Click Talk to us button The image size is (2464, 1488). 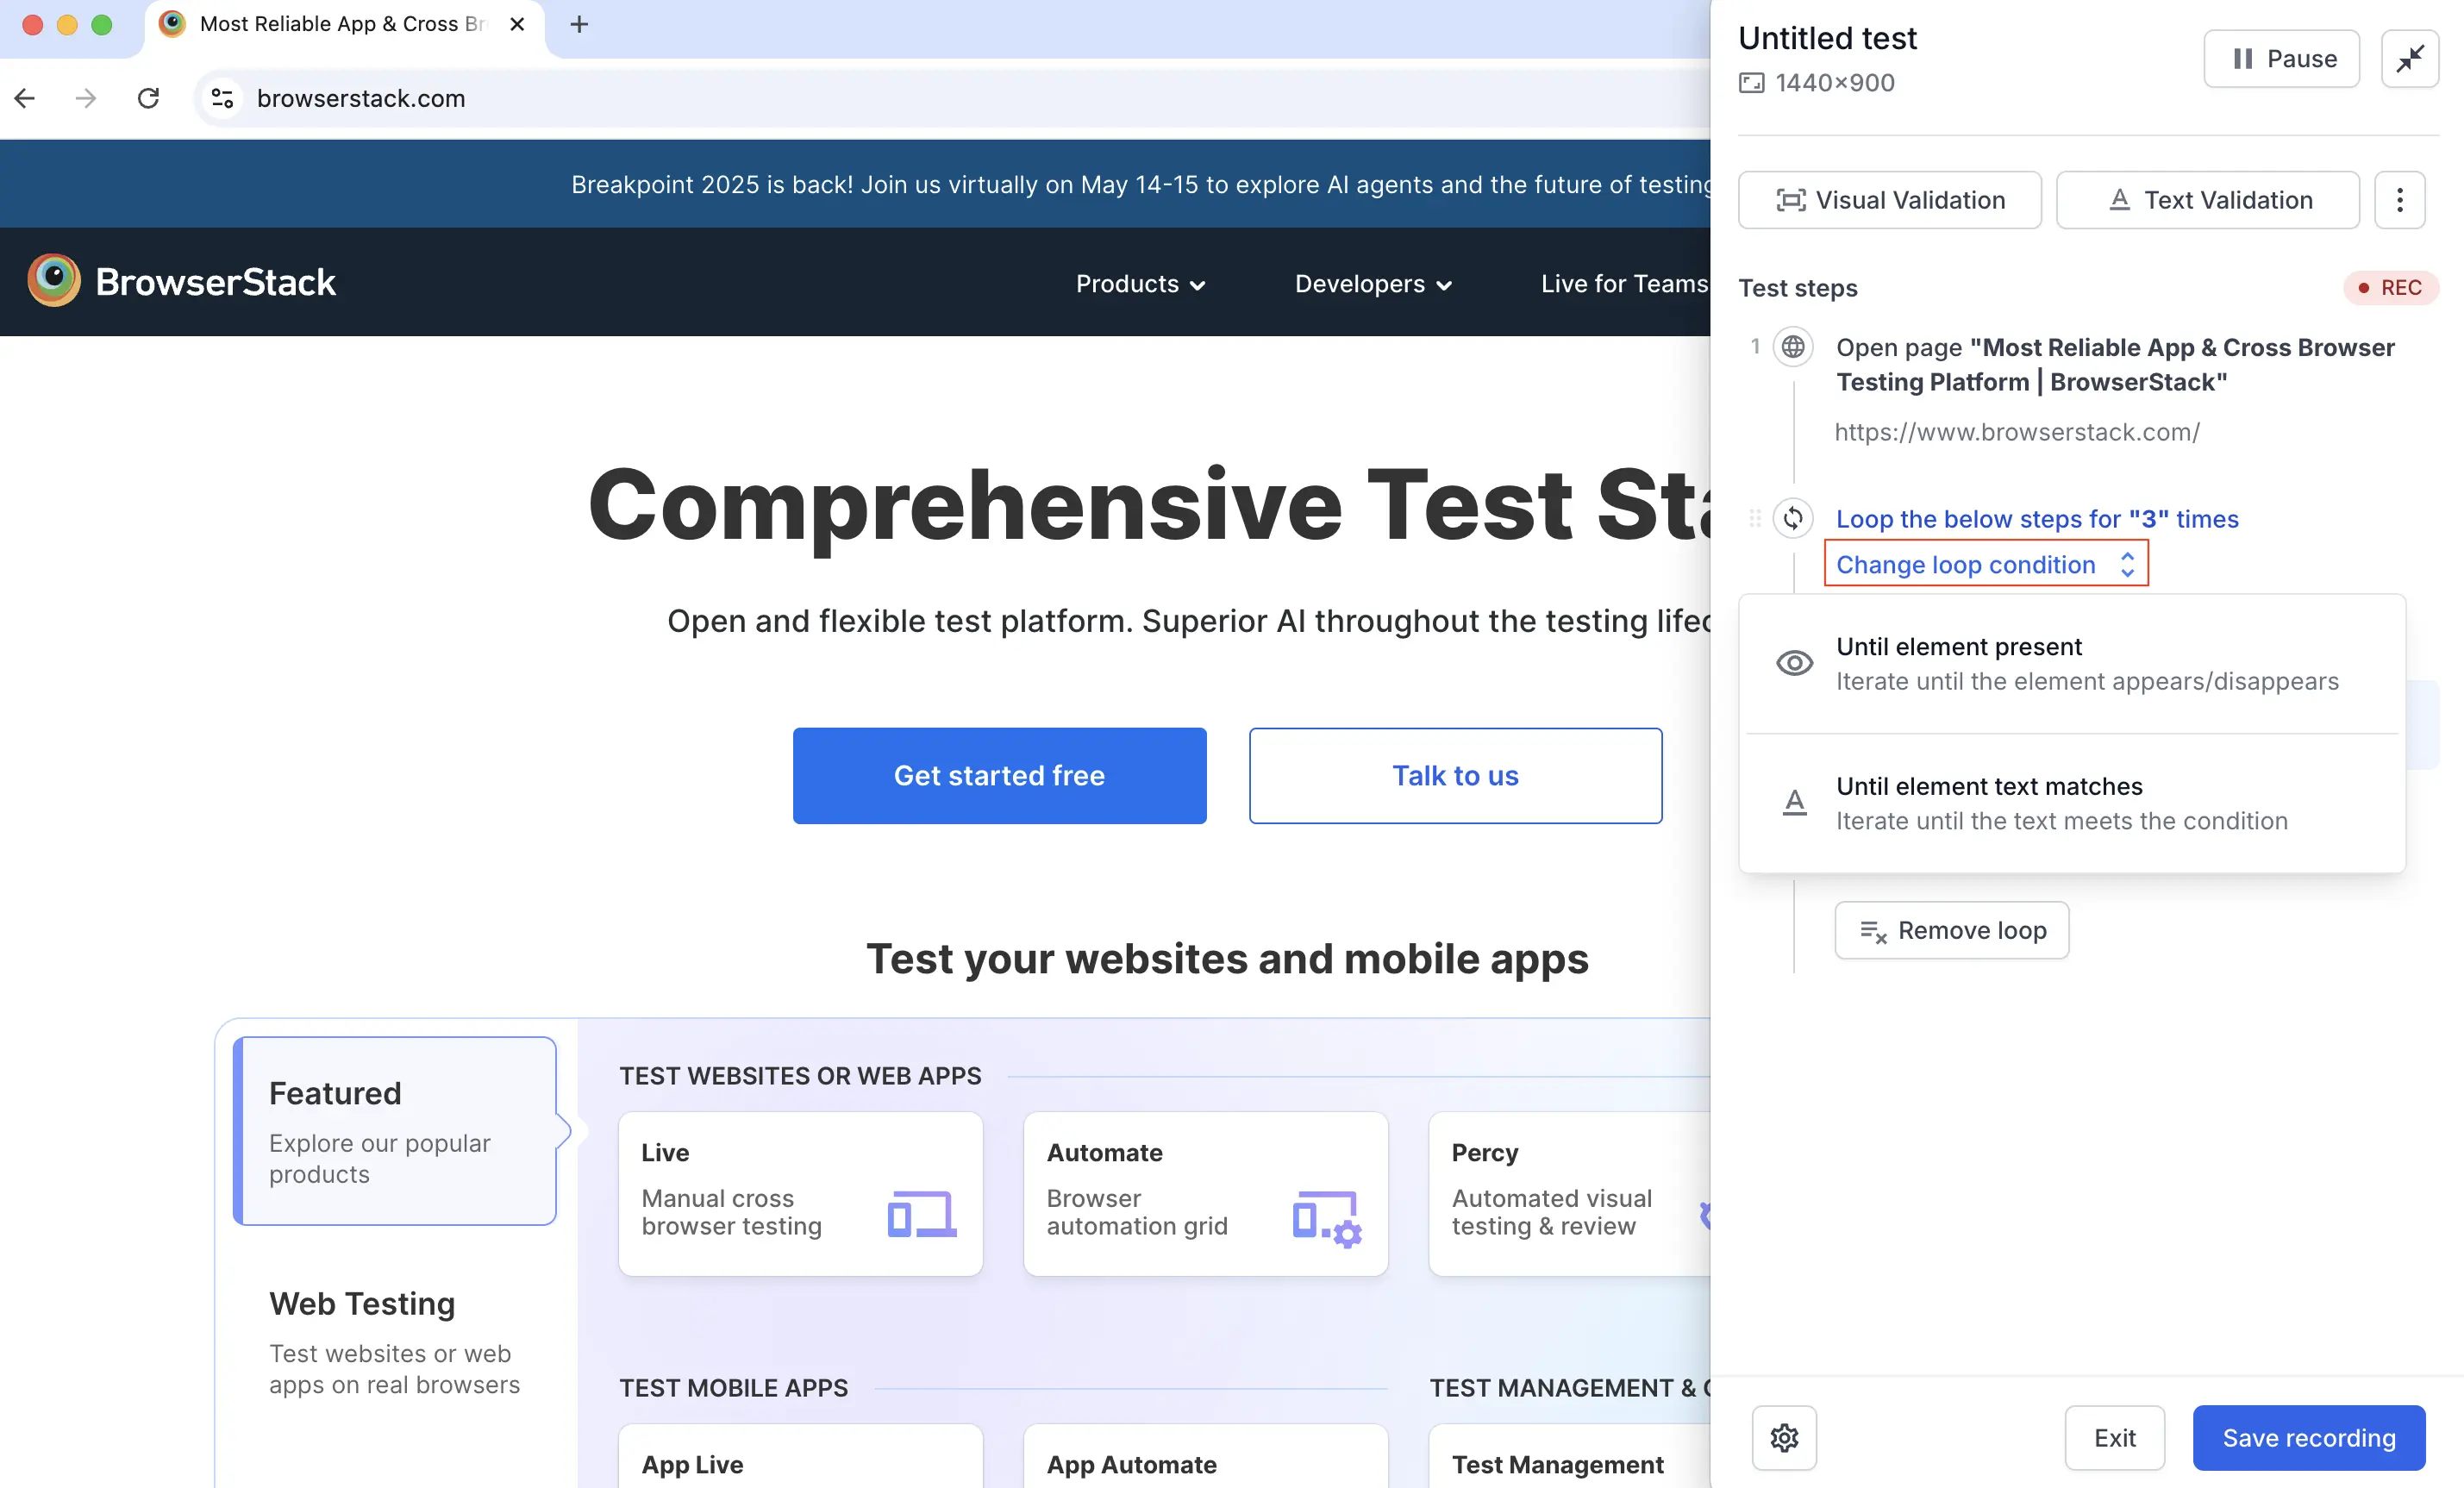tap(1455, 776)
